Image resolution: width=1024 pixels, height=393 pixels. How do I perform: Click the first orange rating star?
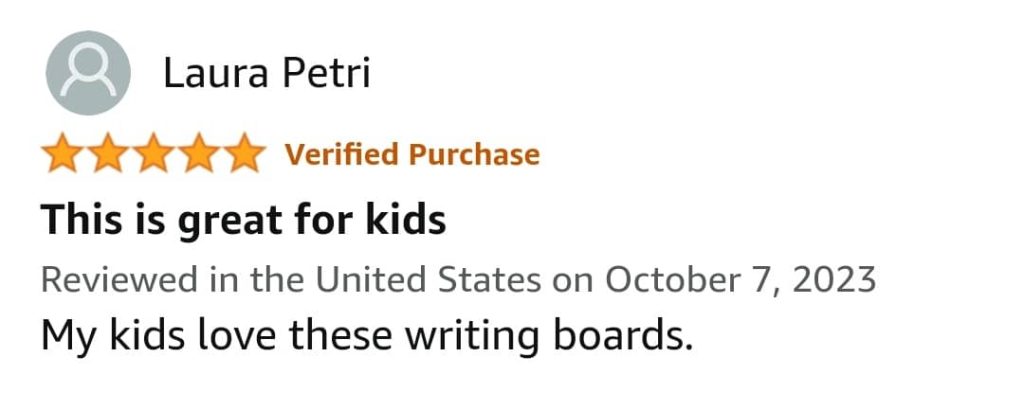point(63,153)
